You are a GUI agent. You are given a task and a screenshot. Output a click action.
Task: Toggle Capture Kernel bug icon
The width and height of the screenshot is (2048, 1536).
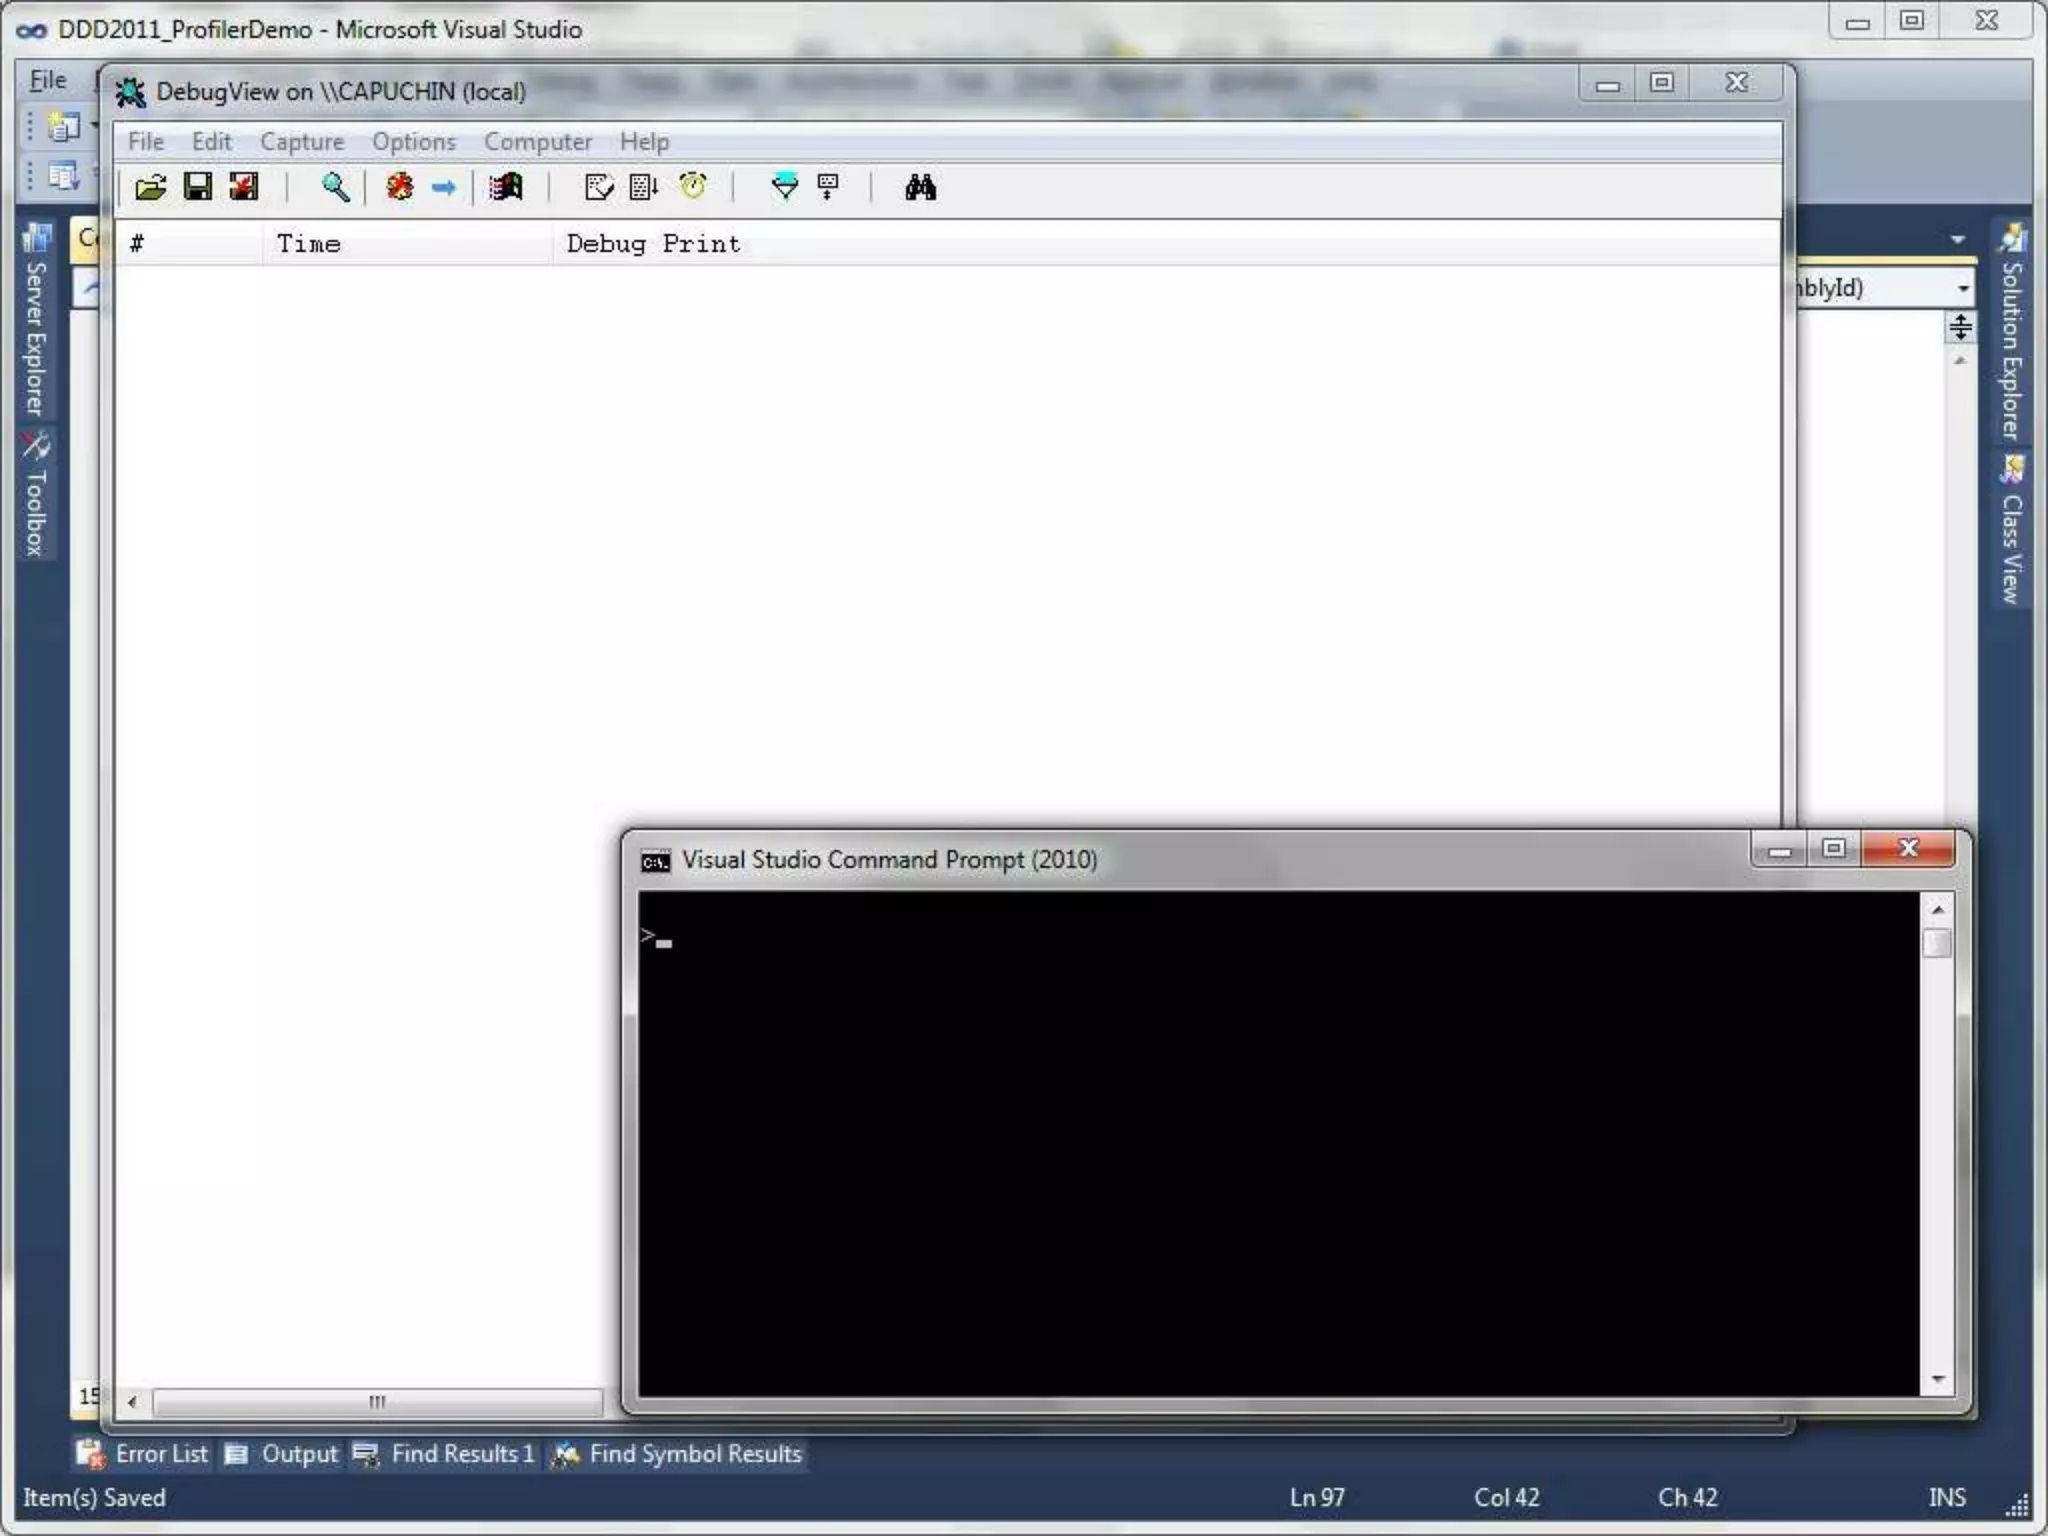pos(400,187)
